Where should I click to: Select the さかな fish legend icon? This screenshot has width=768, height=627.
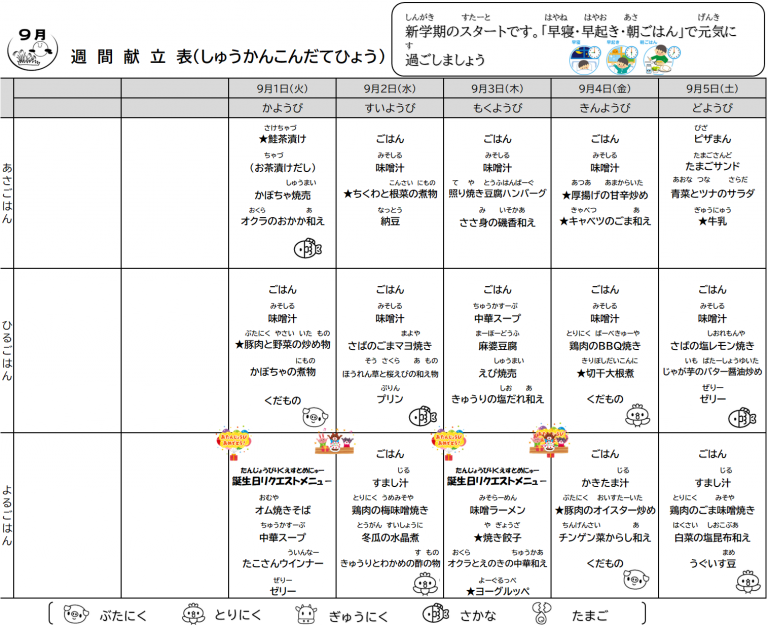[435, 613]
